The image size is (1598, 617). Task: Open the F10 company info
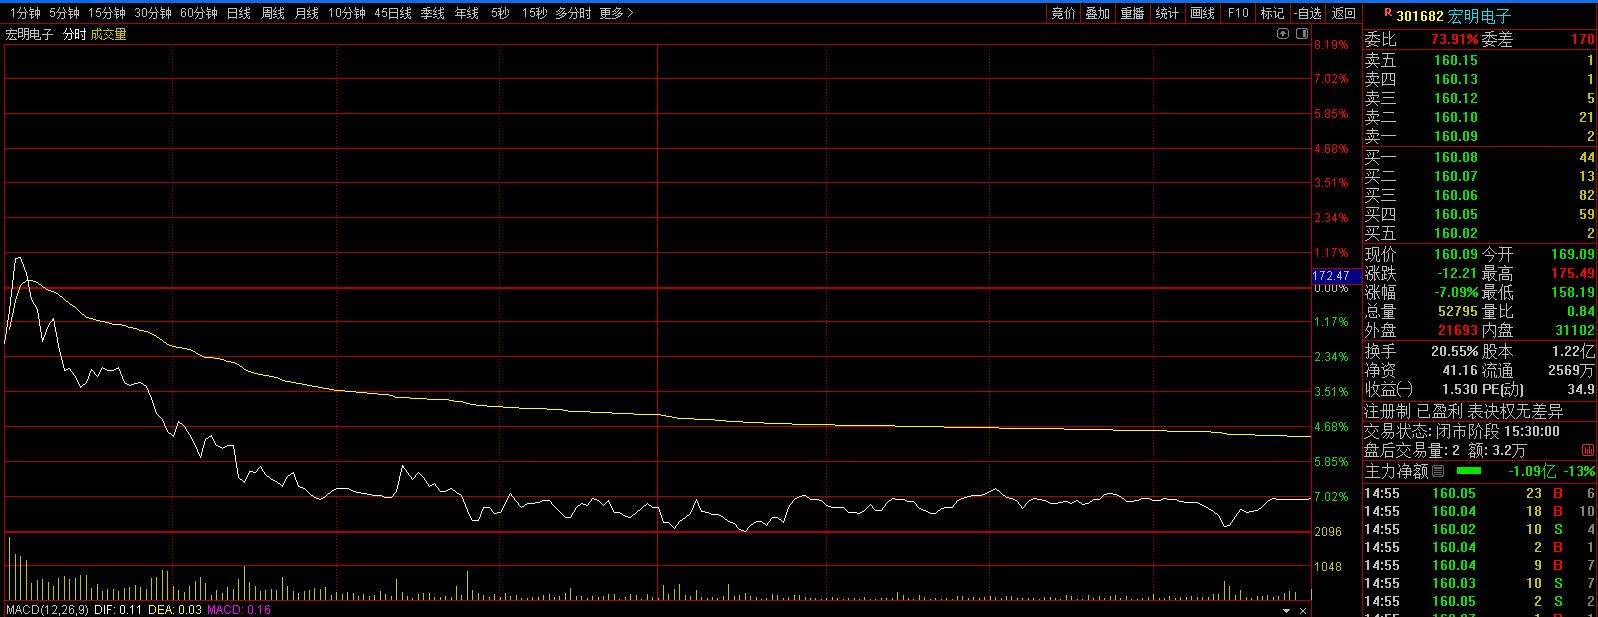1237,13
